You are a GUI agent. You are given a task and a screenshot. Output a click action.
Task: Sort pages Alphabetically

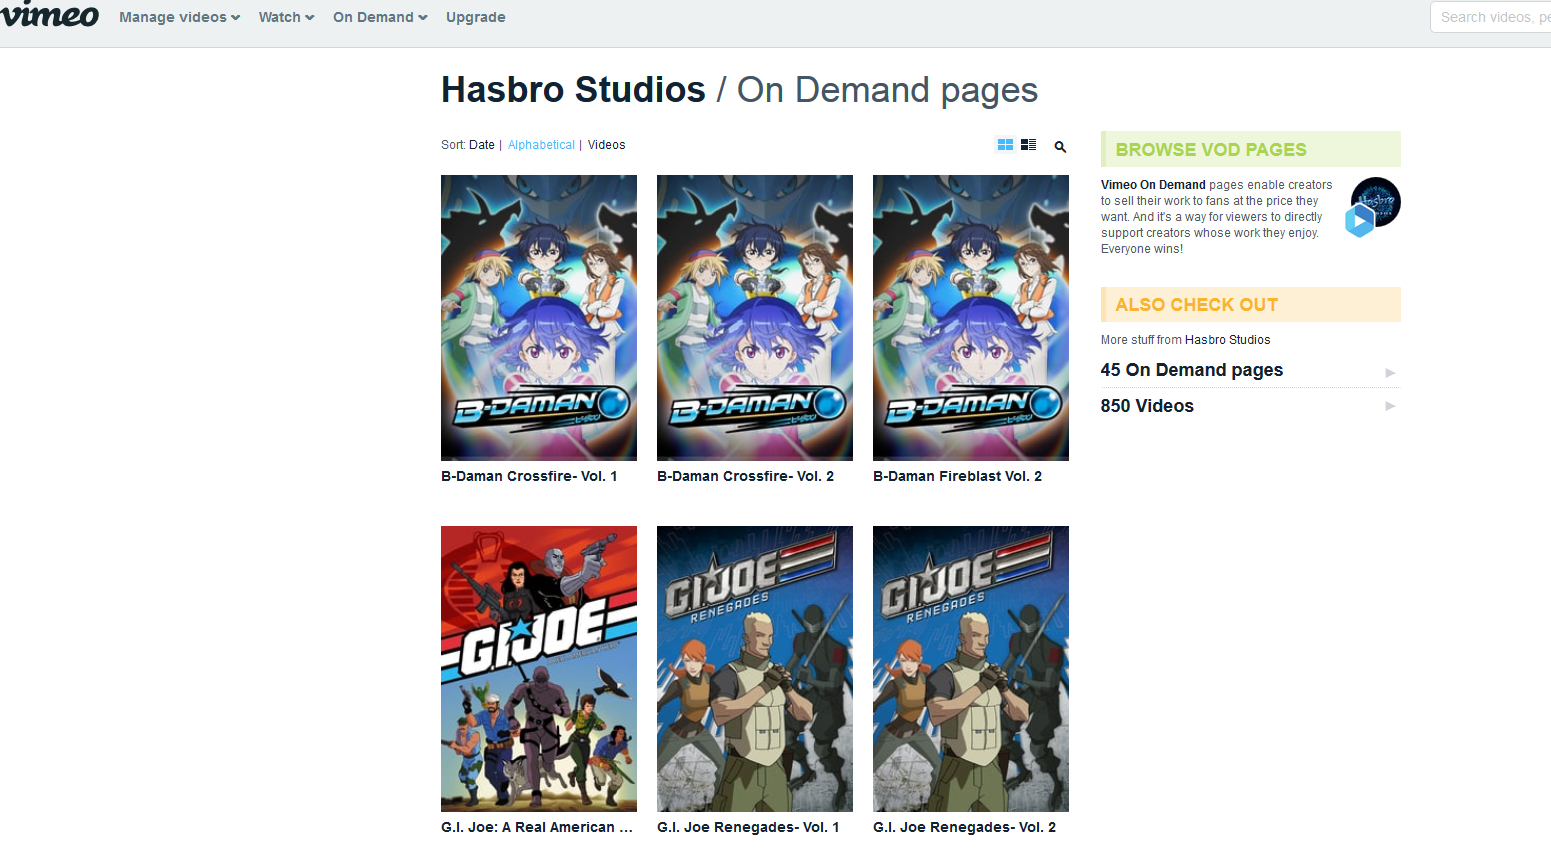pyautogui.click(x=541, y=145)
